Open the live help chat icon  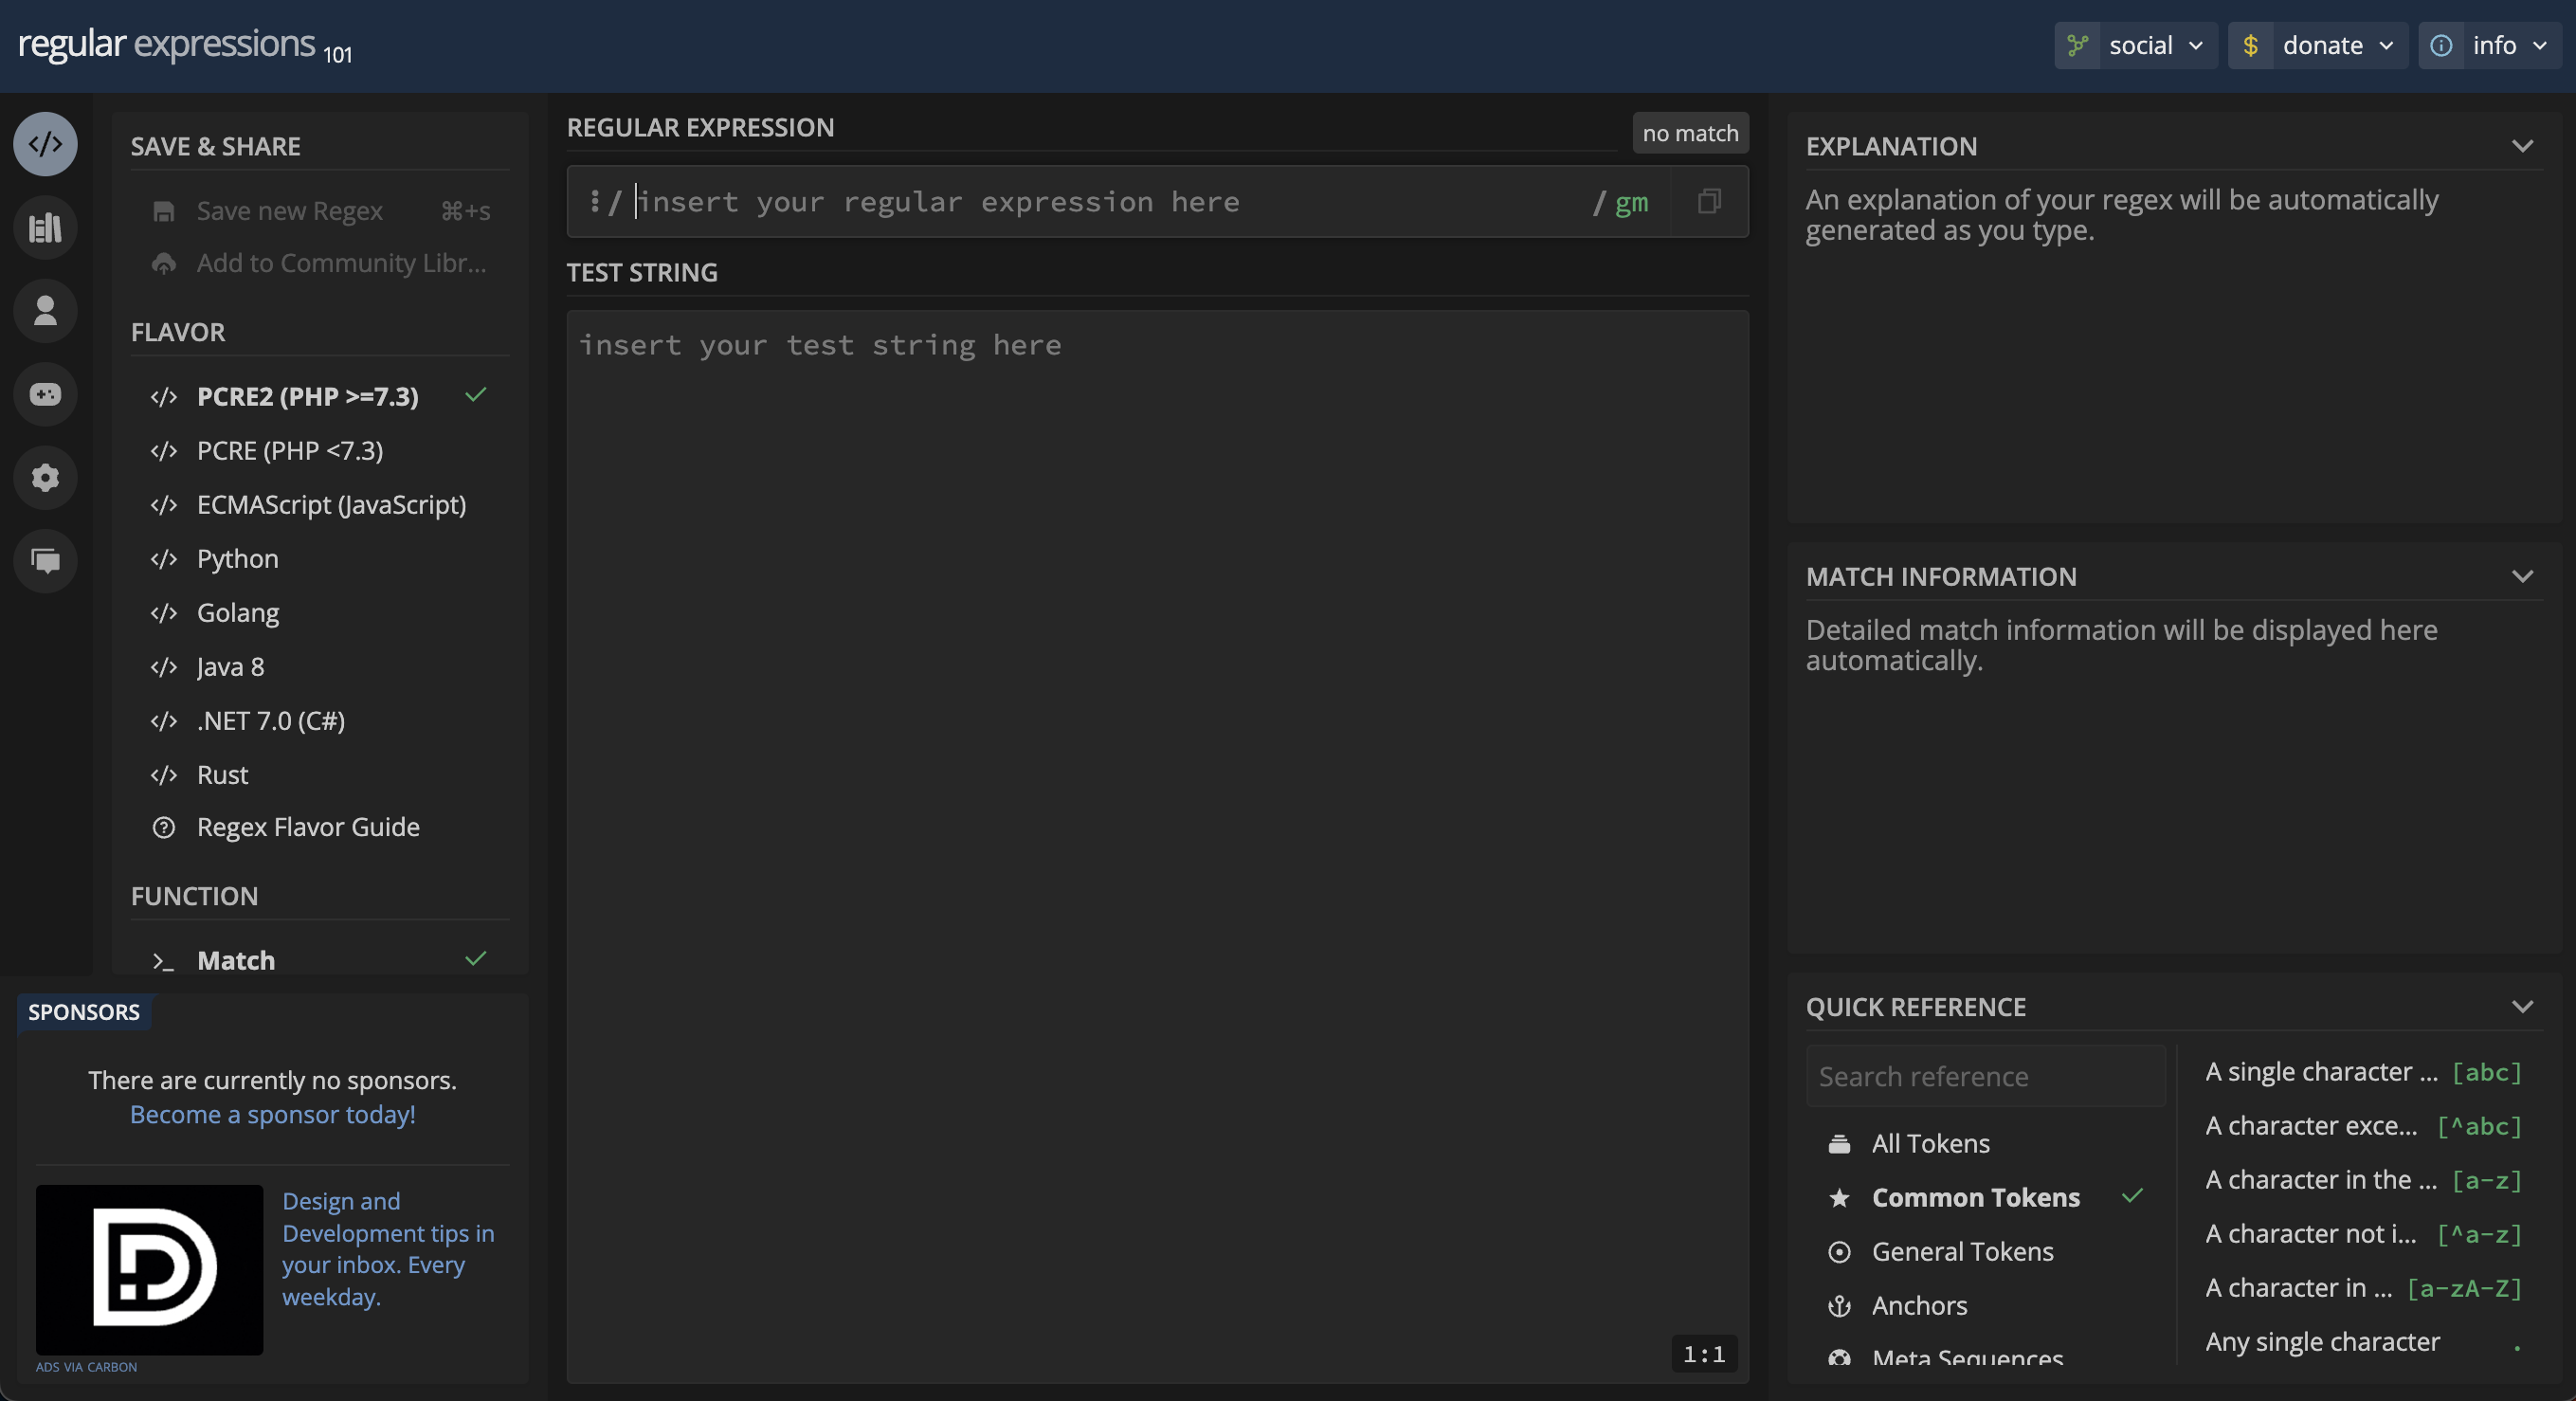[x=45, y=560]
